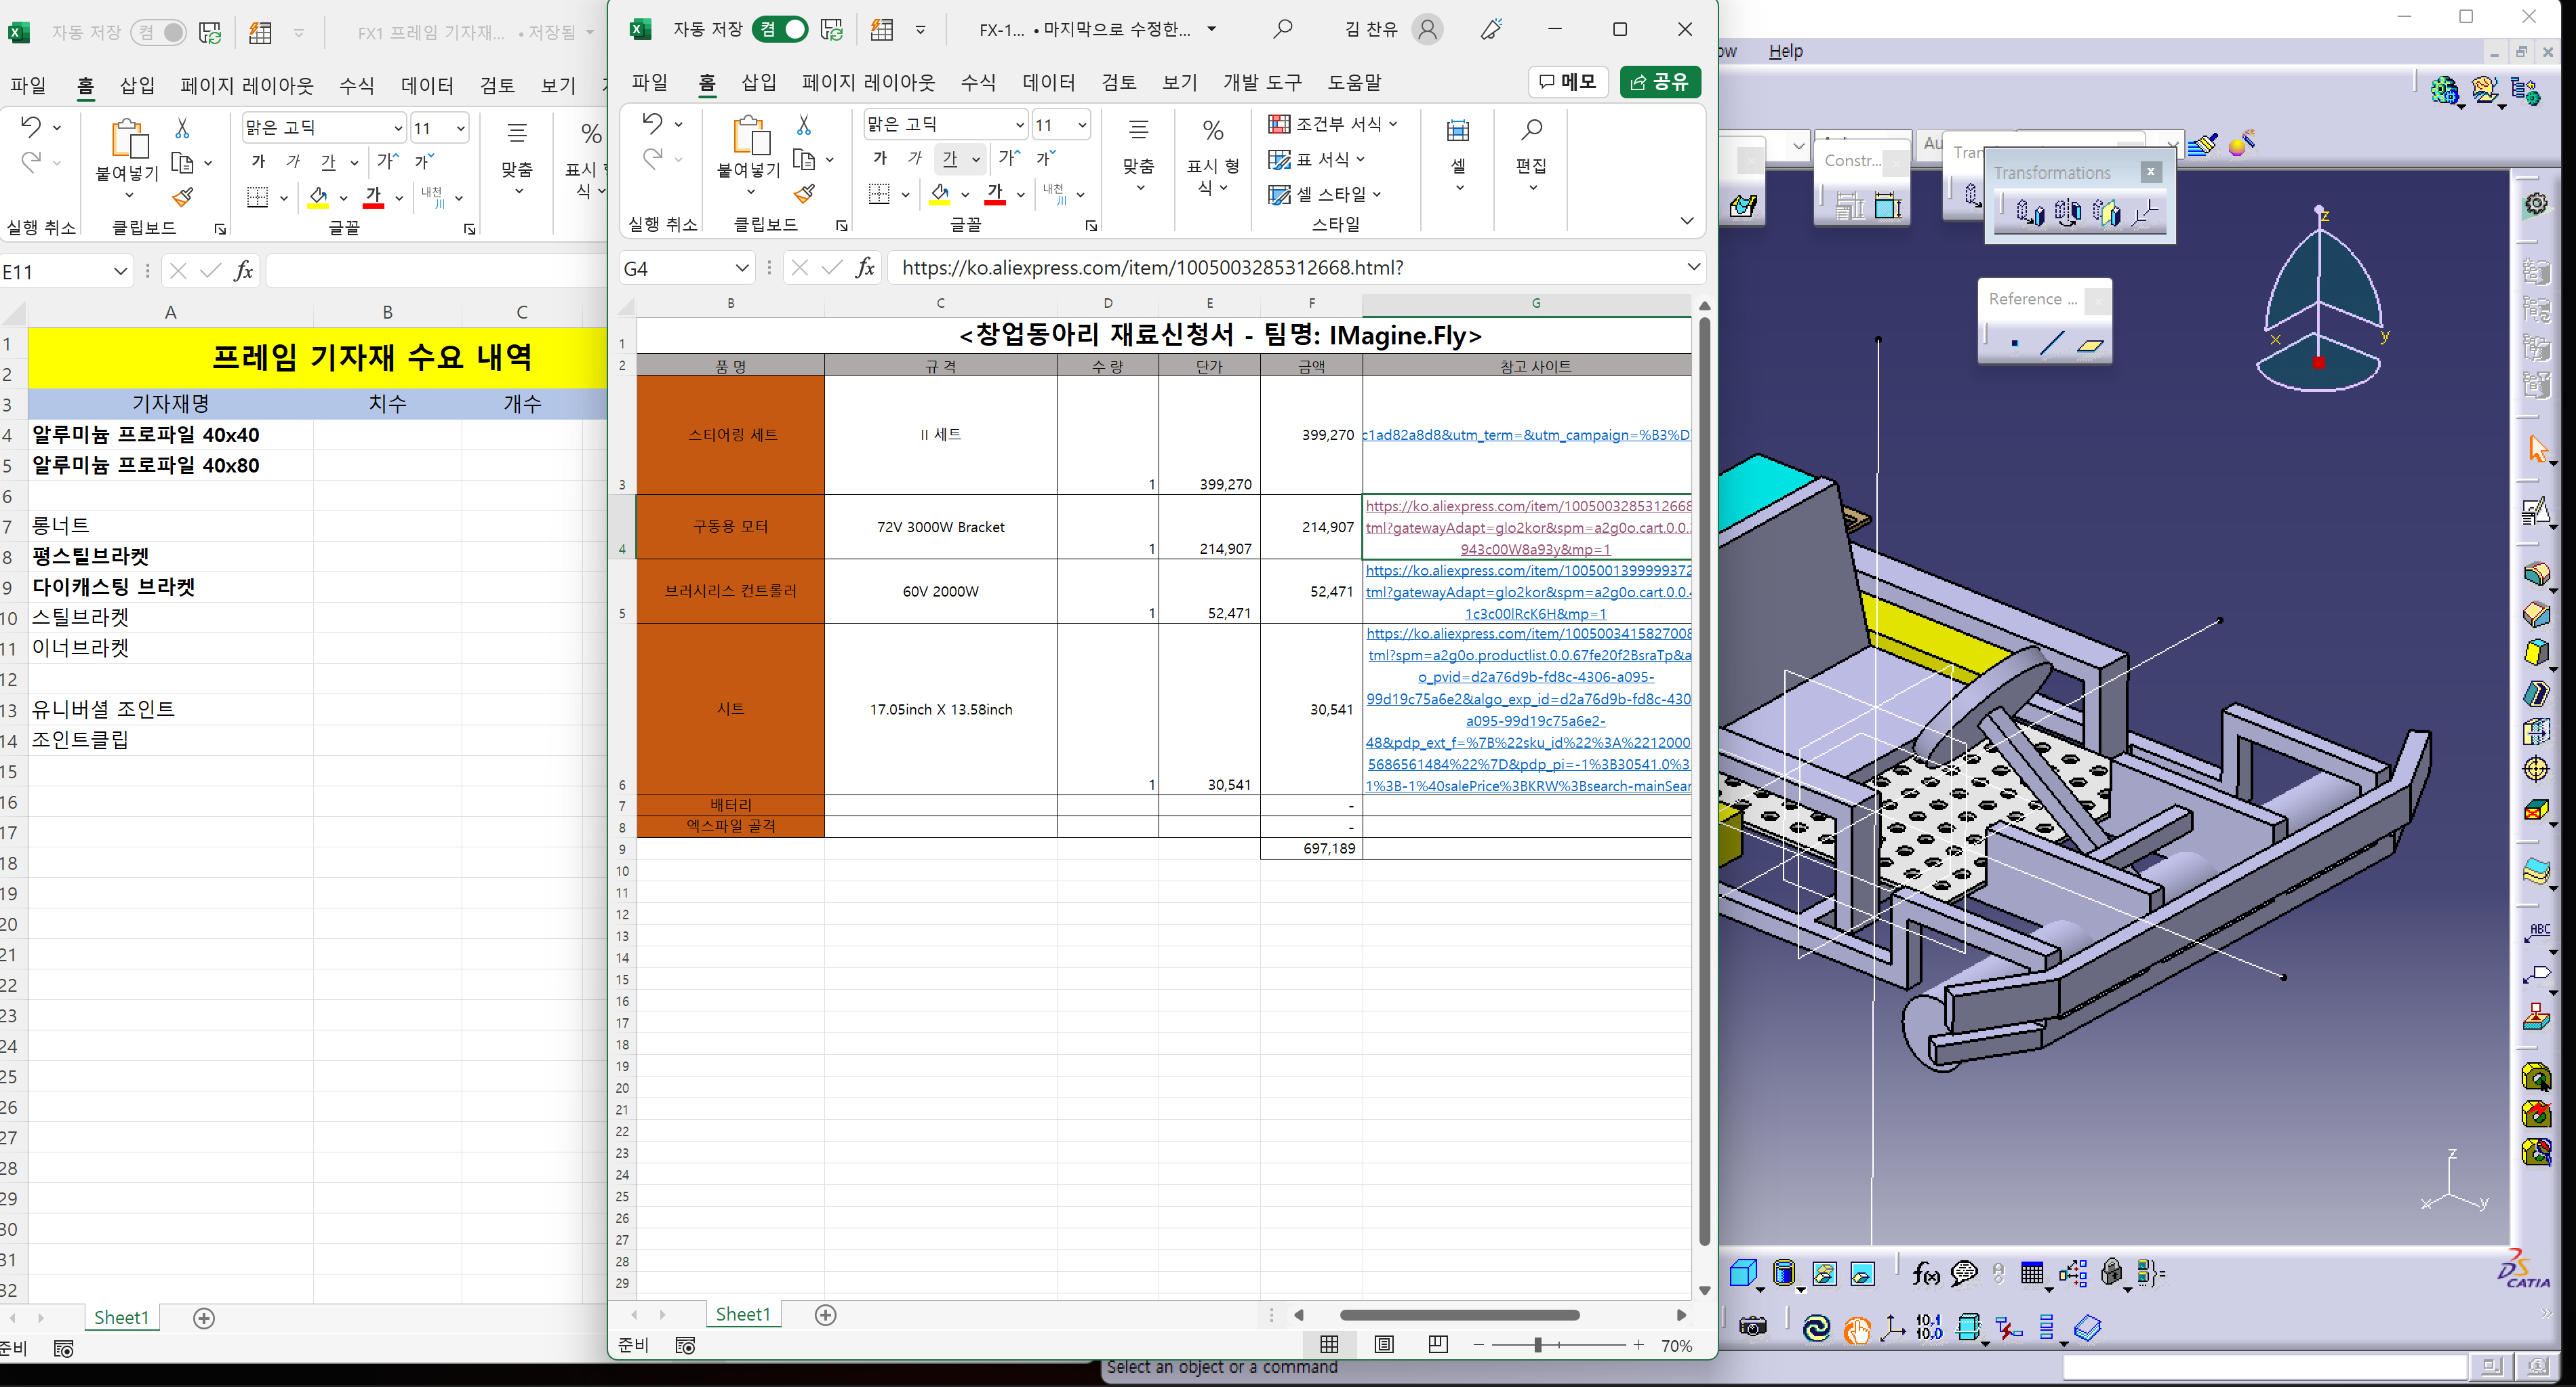Click CATIA design table icon

click(2032, 1273)
